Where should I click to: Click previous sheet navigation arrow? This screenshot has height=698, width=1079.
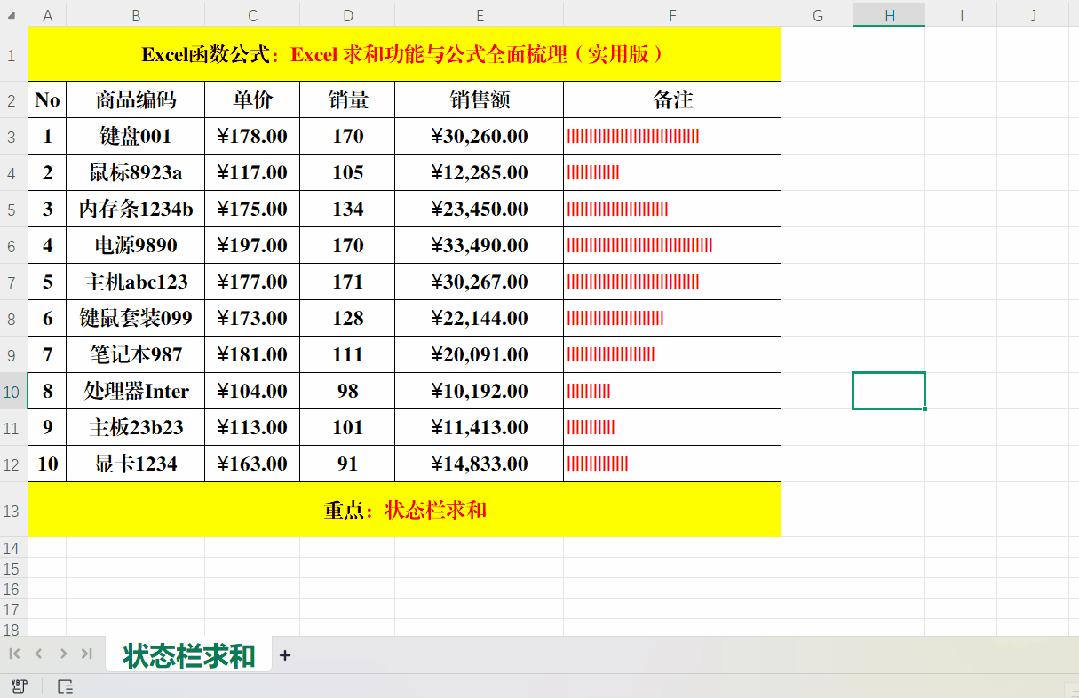click(x=39, y=653)
